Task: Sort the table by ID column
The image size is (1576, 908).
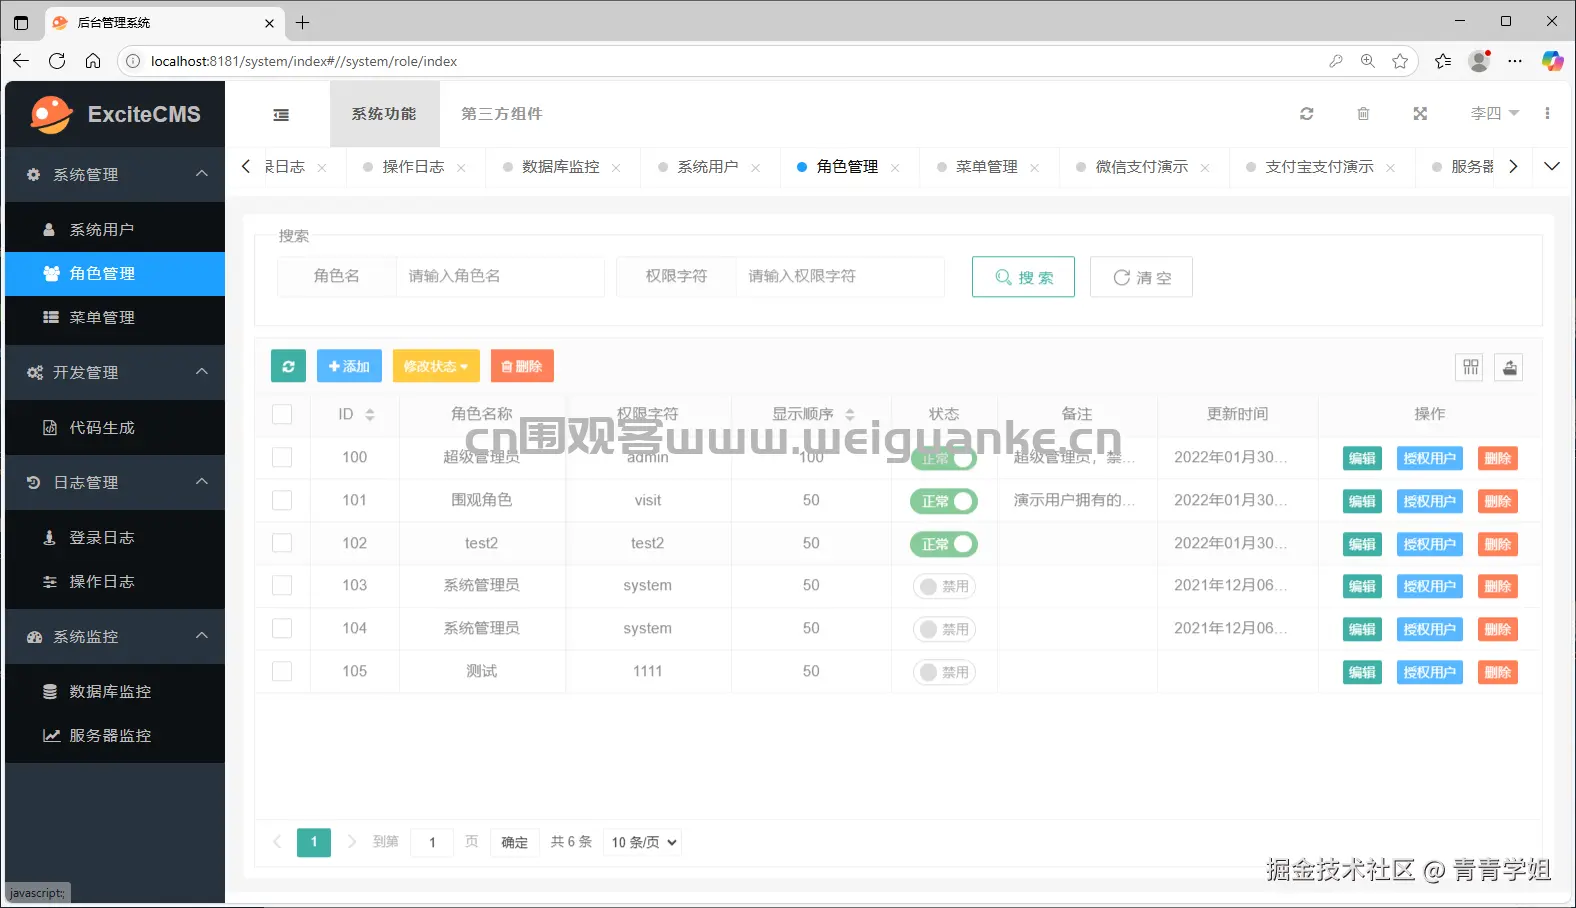Action: point(370,414)
